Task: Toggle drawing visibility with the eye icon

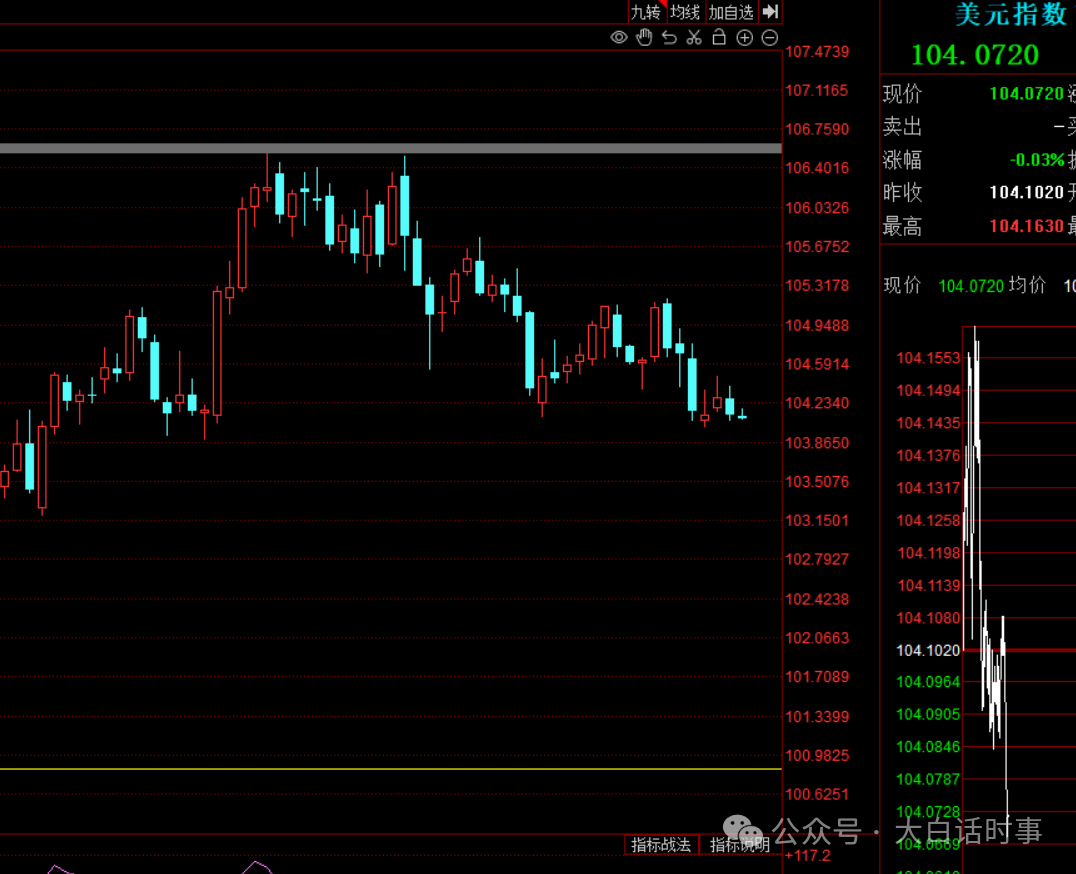Action: (x=618, y=38)
